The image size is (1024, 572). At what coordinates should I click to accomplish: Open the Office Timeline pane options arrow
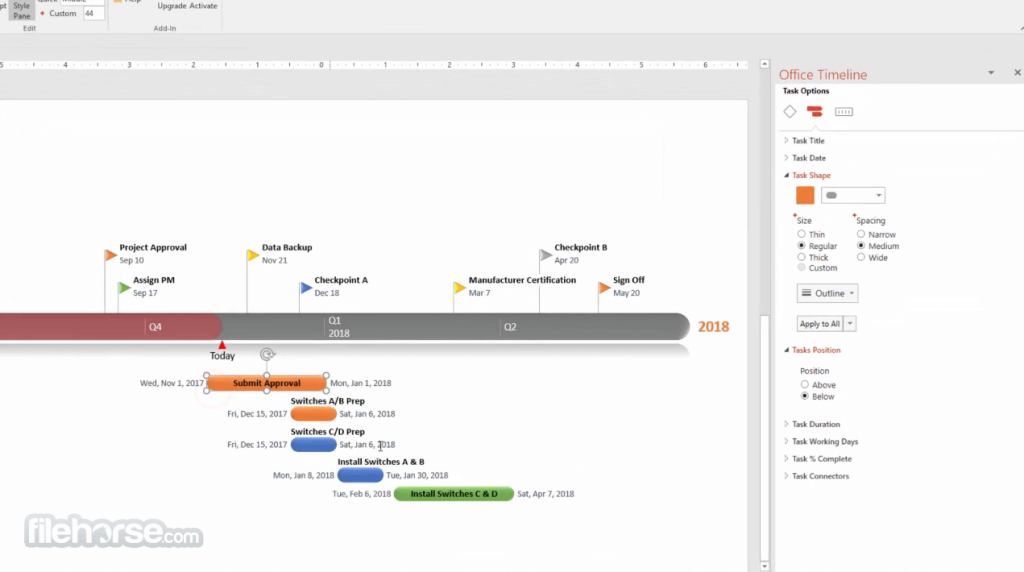(991, 72)
